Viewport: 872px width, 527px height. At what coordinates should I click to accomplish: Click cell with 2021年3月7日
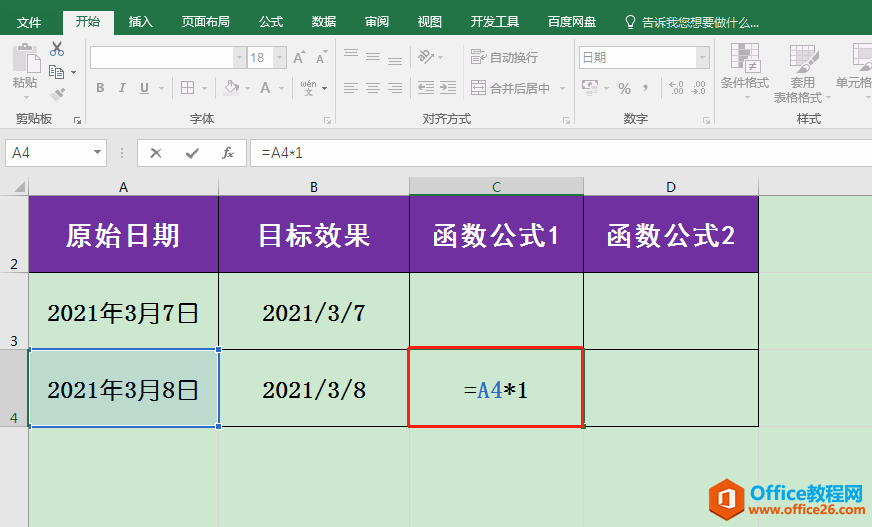[x=123, y=311]
